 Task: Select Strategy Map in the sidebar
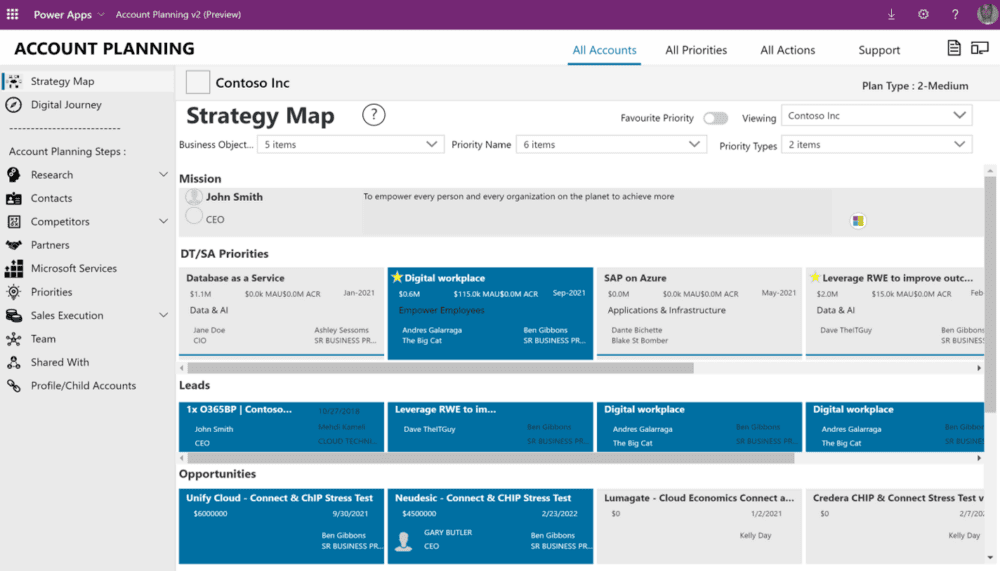[87, 81]
